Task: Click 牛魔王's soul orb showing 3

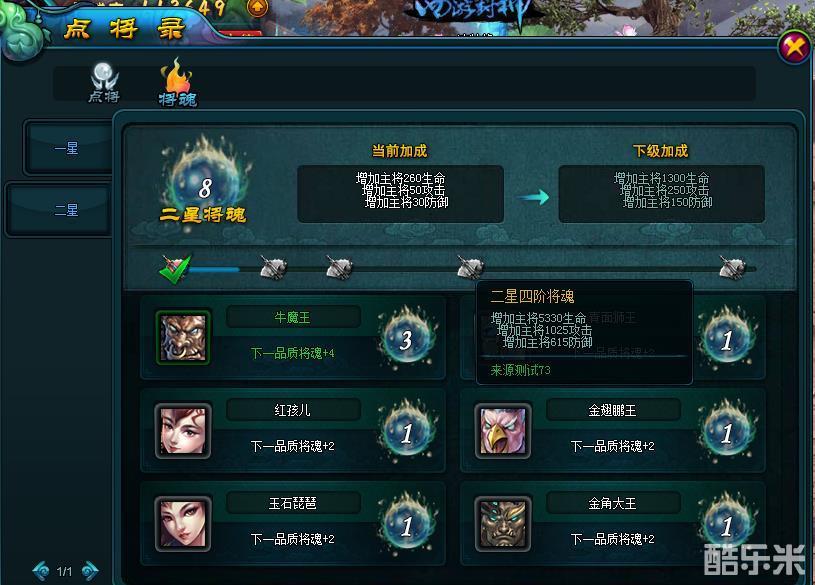Action: 406,338
